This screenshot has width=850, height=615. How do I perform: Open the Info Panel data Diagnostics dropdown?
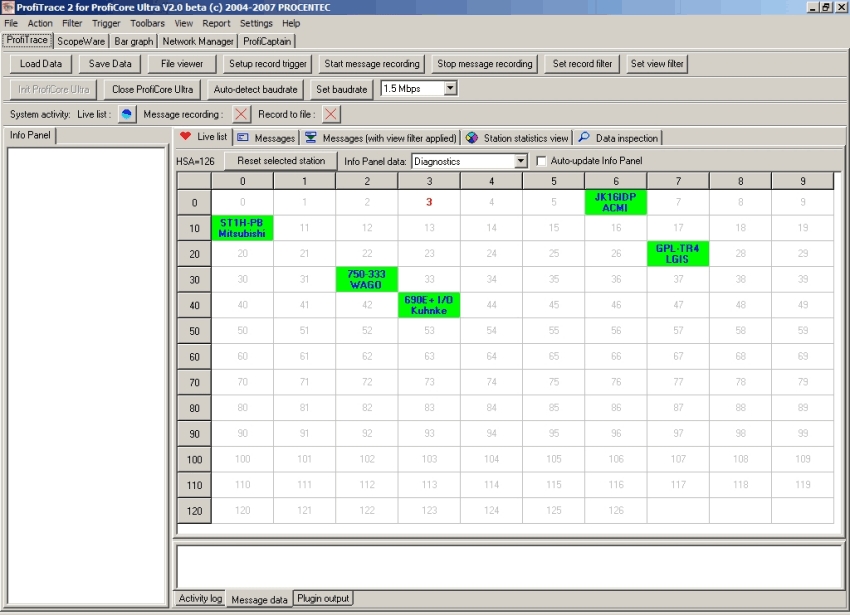click(x=520, y=161)
